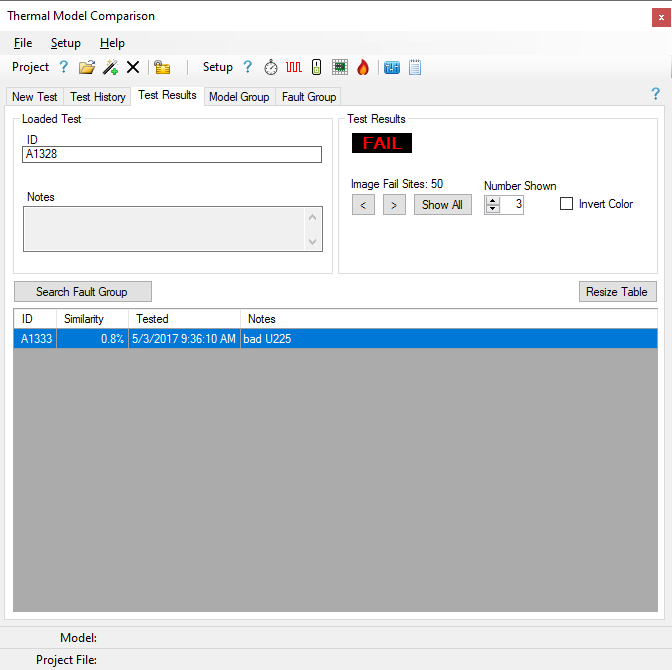Click the Notes scrollbar up arrow

tap(312, 217)
